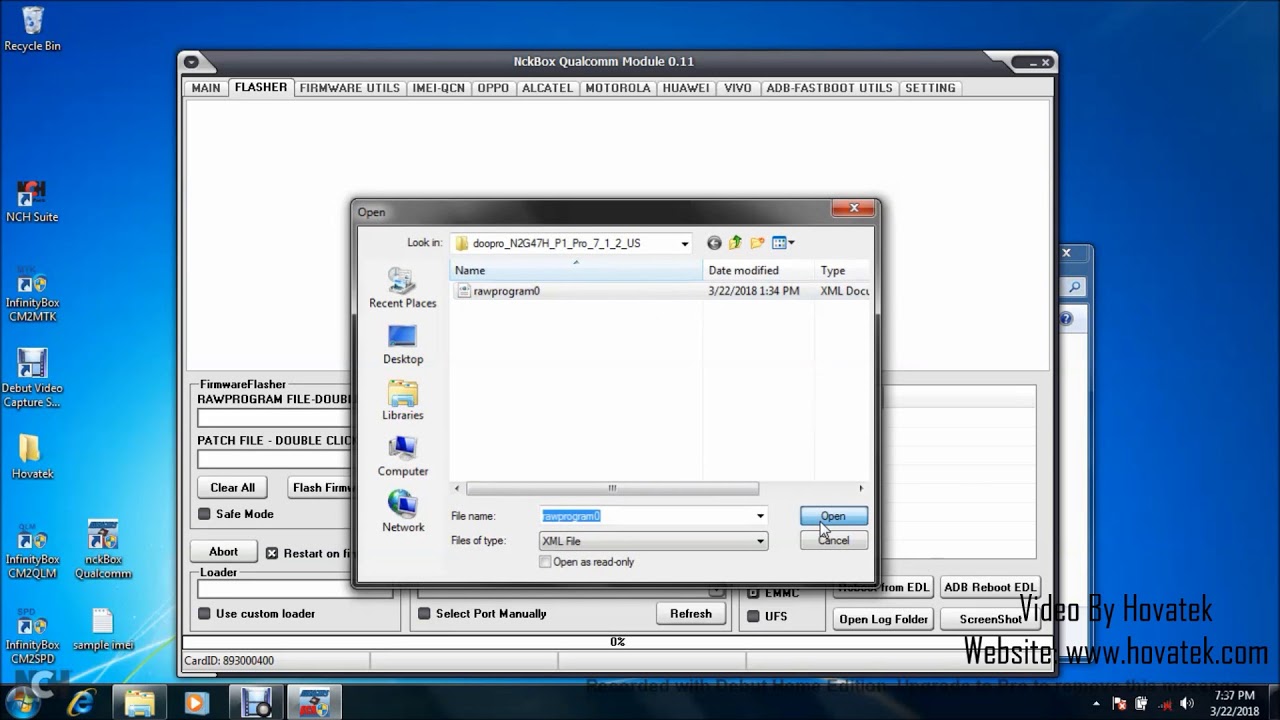1280x720 pixels.
Task: Open Computer in dialog sidebar
Action: (x=403, y=456)
